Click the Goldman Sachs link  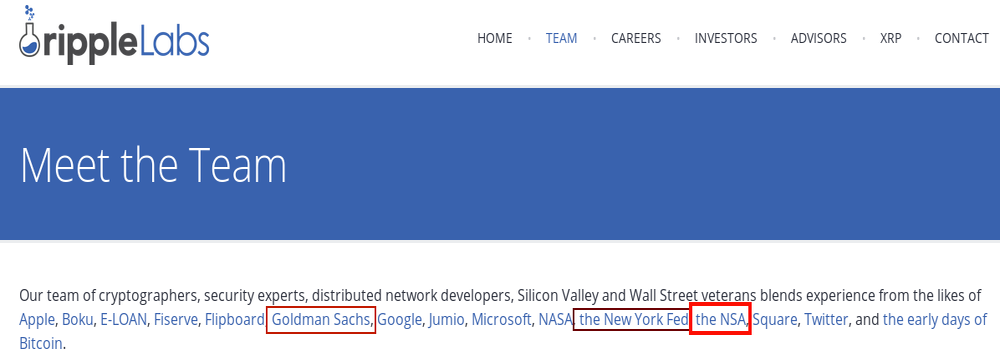321,320
